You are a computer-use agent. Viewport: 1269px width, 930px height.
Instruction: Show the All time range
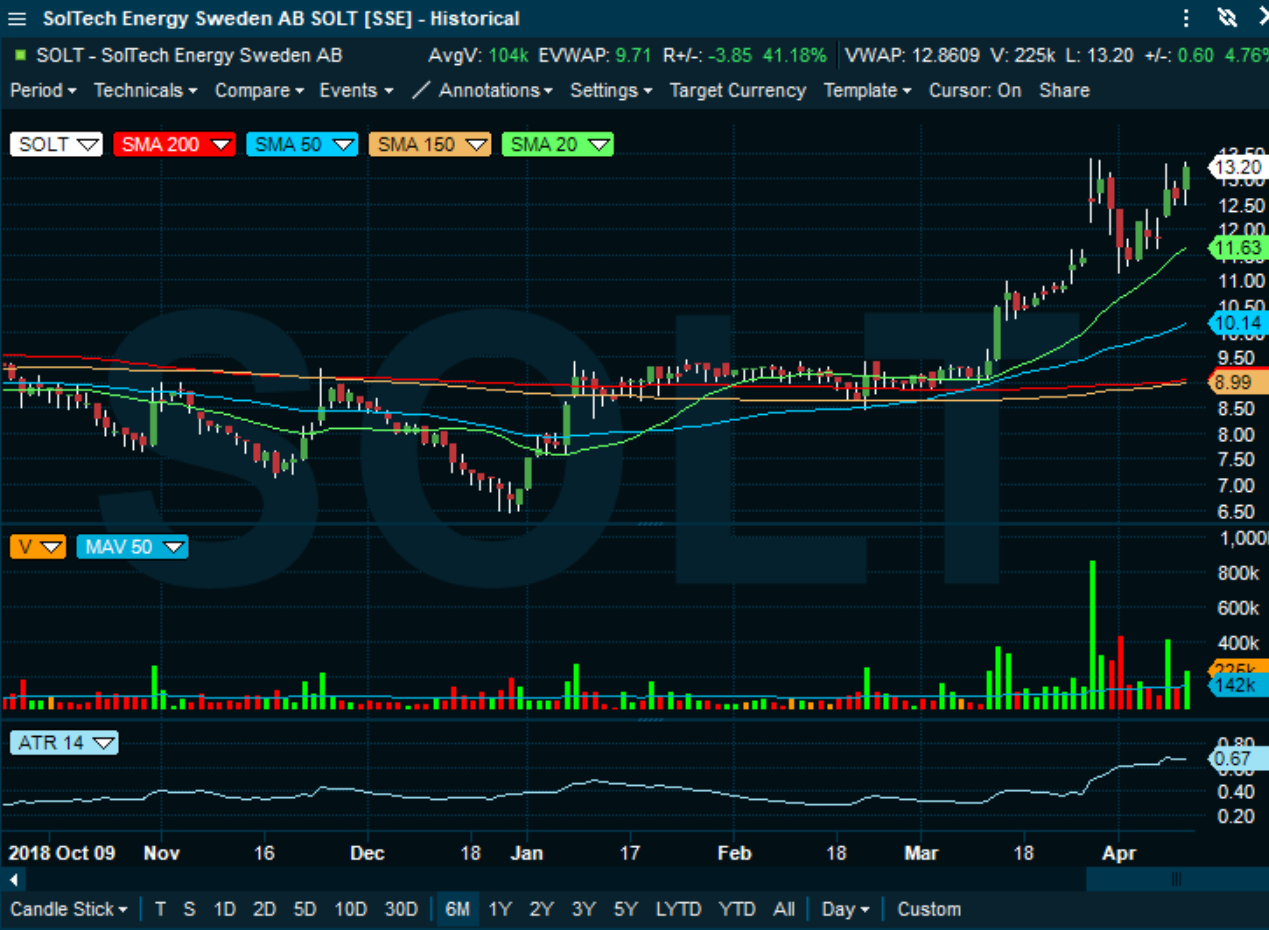coord(784,909)
